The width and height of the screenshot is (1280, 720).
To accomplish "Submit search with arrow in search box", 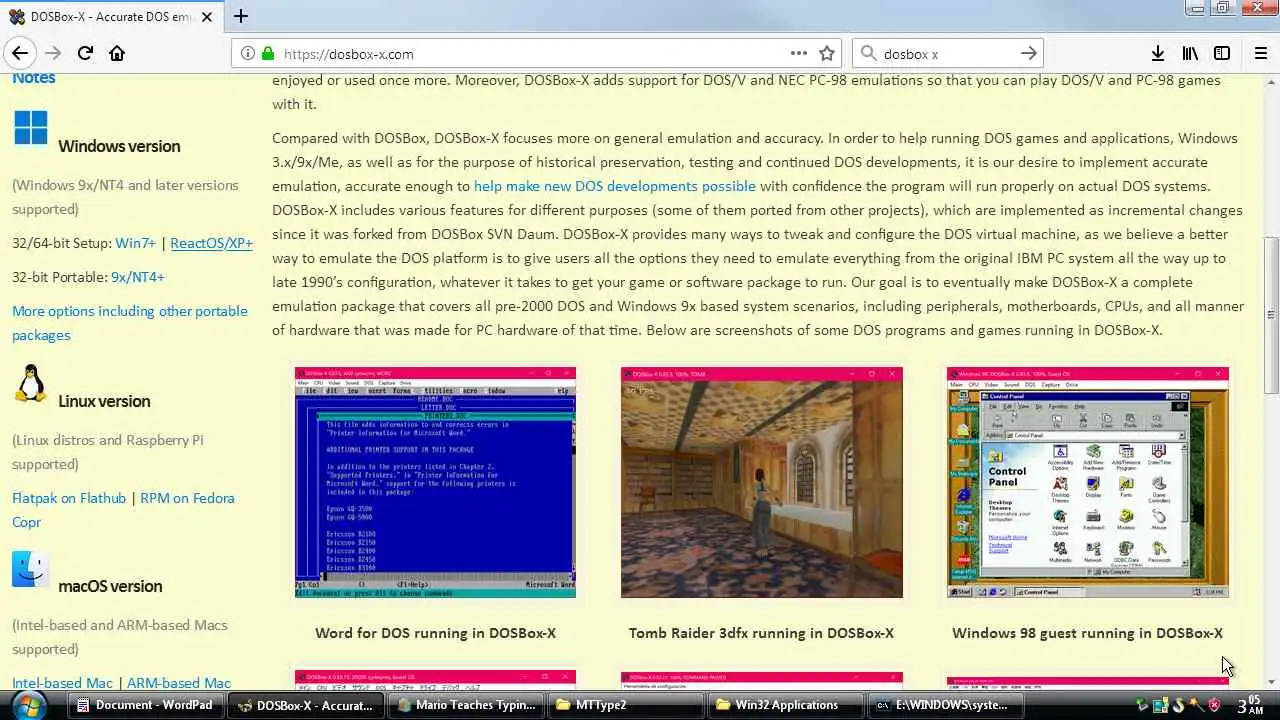I will click(1028, 53).
